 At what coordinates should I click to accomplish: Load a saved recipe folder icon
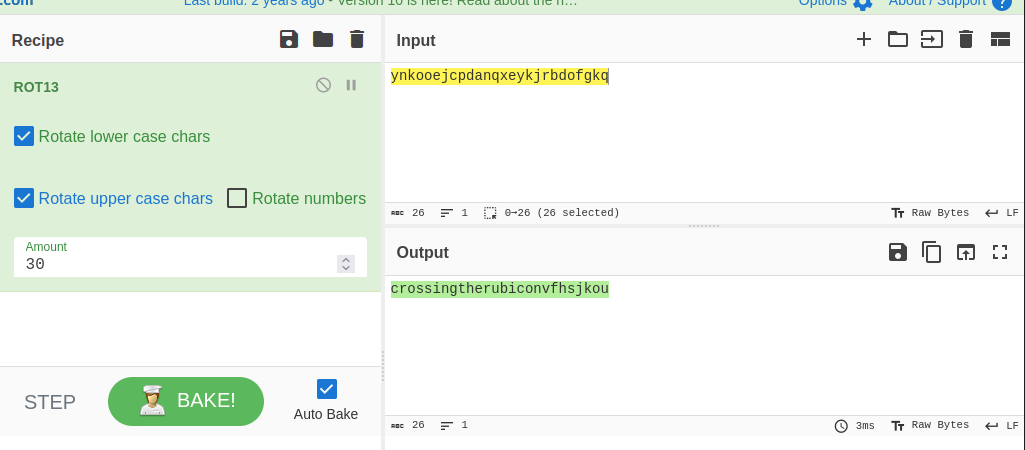(323, 39)
